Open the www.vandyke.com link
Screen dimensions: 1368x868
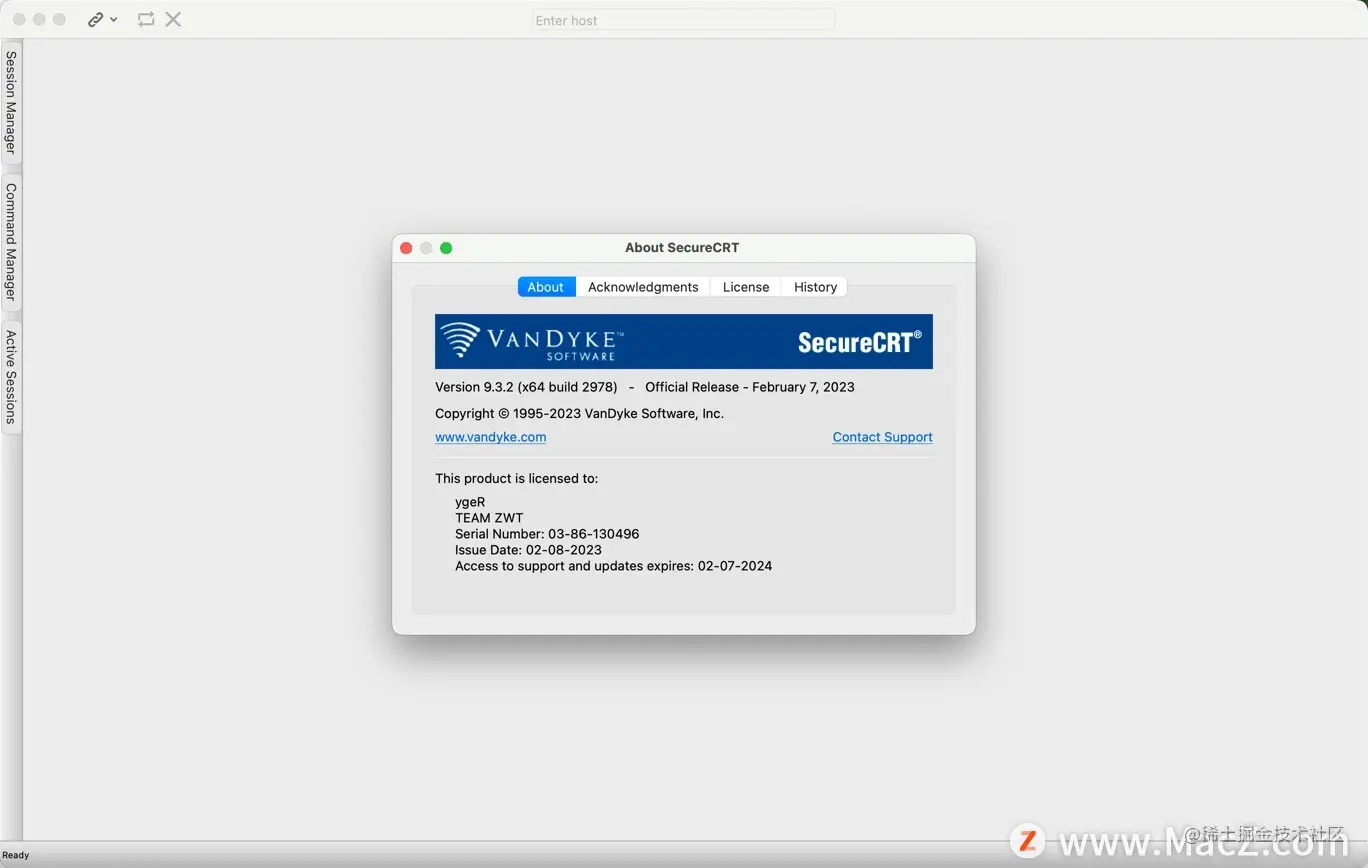click(490, 437)
